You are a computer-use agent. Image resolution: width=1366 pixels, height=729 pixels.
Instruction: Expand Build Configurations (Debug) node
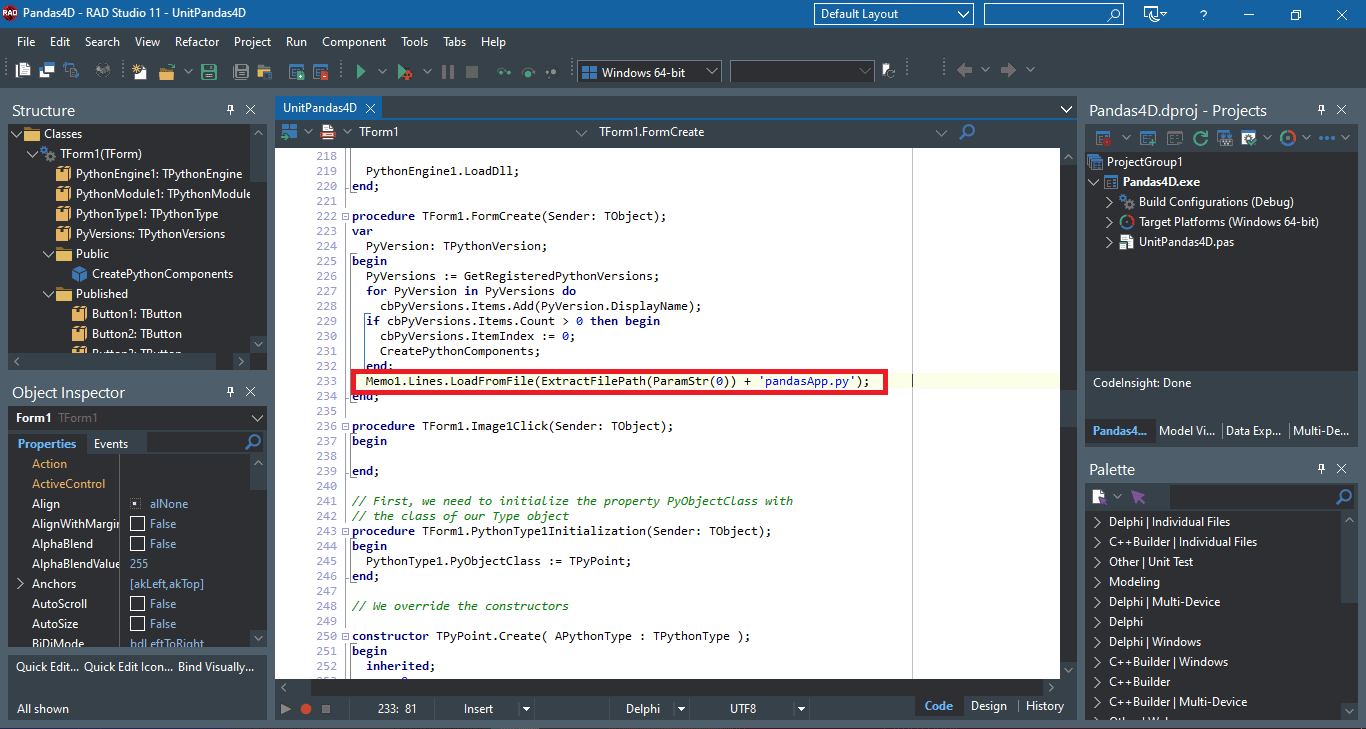click(x=1109, y=202)
